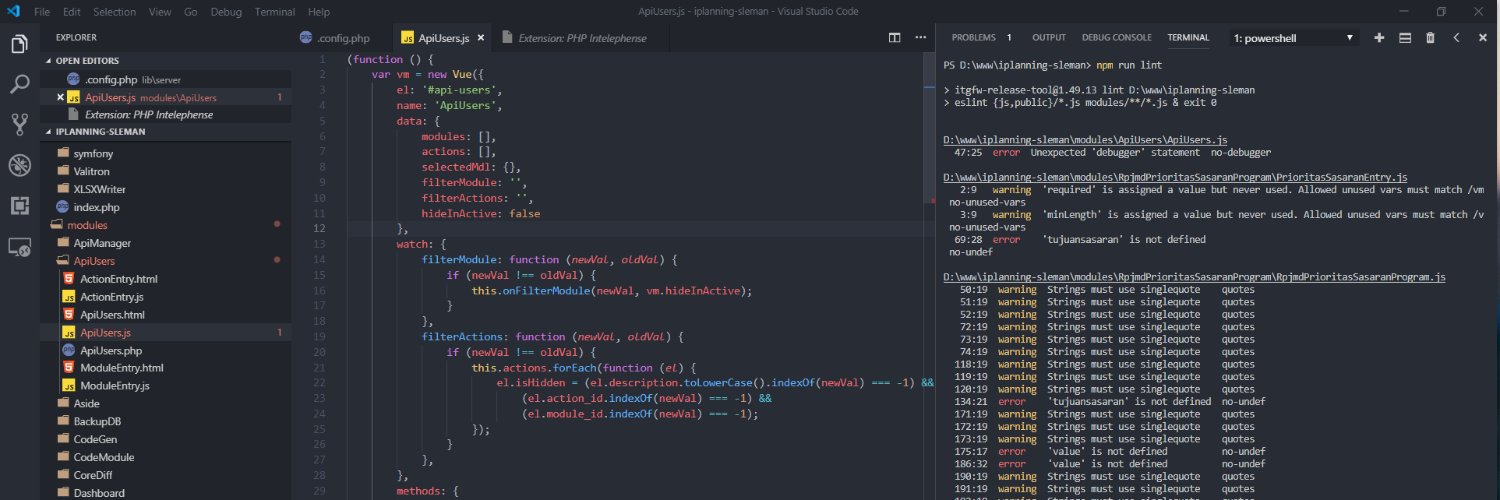Expand the Aside folder
Image resolution: width=1500 pixels, height=500 pixels.
(87, 403)
